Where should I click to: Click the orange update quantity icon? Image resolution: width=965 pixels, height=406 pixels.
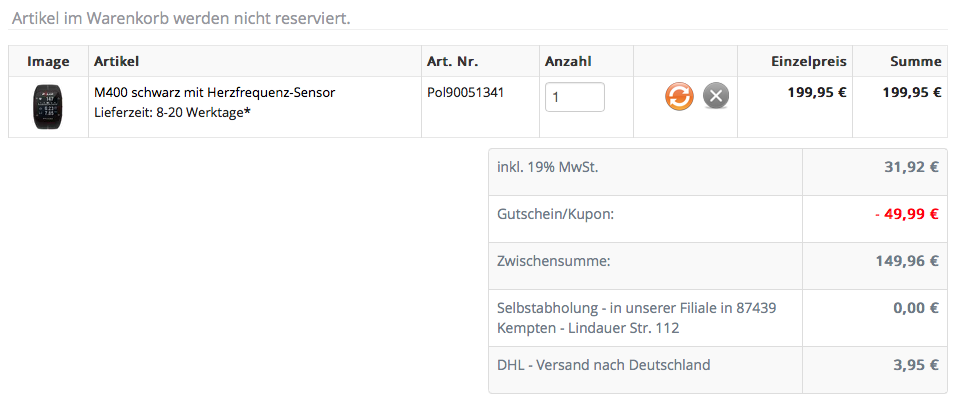click(679, 96)
